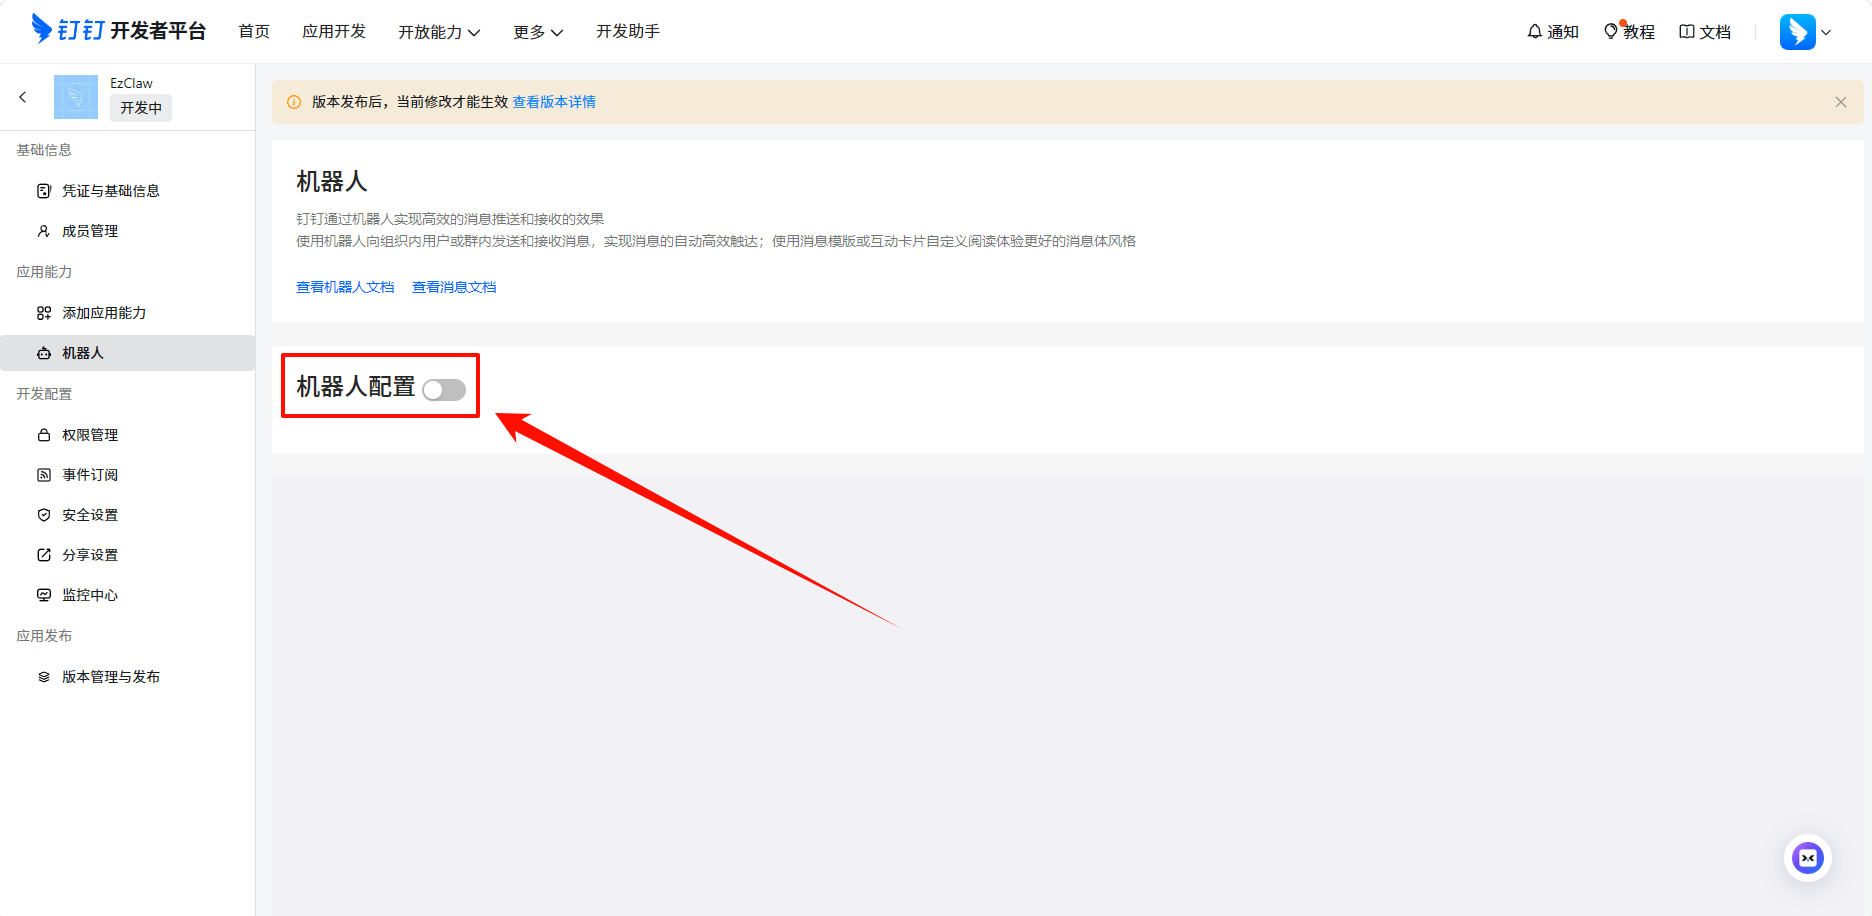This screenshot has width=1872, height=916.
Task: Click the DingTalk developer platform logo
Action: [x=118, y=30]
